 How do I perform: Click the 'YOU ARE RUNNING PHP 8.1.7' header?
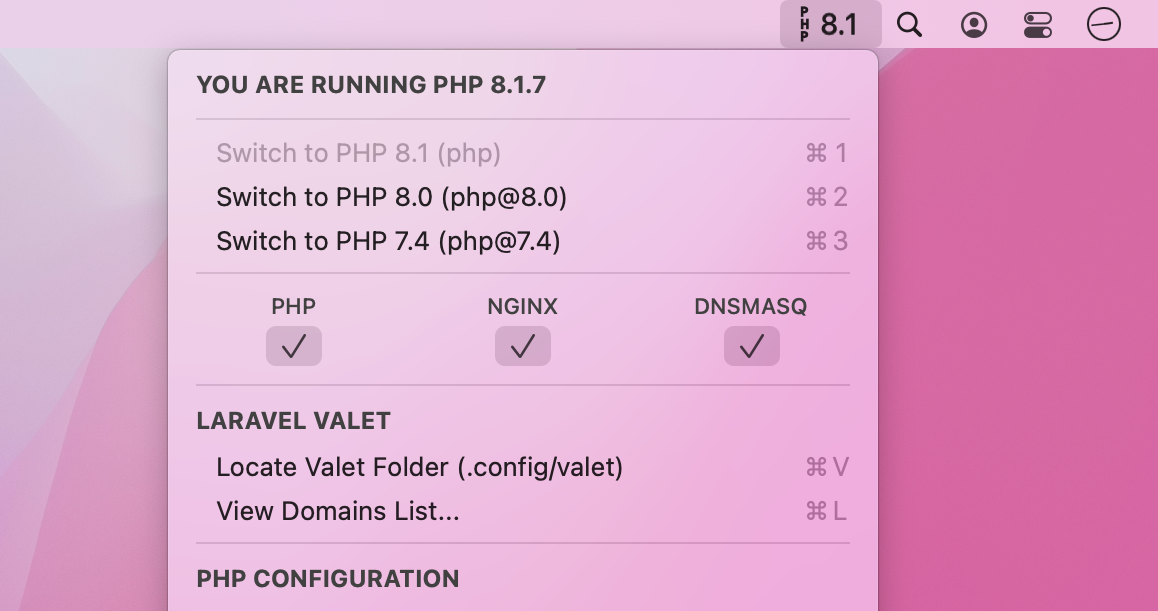pyautogui.click(x=371, y=85)
